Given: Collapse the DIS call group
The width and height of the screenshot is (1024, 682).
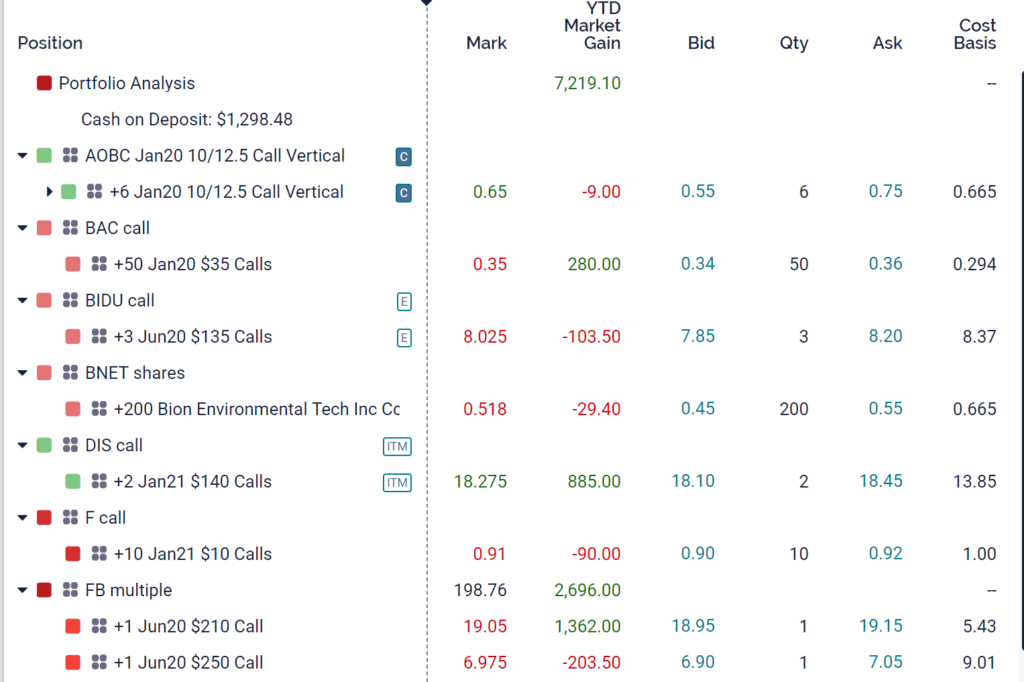Looking at the screenshot, I should 23,446.
